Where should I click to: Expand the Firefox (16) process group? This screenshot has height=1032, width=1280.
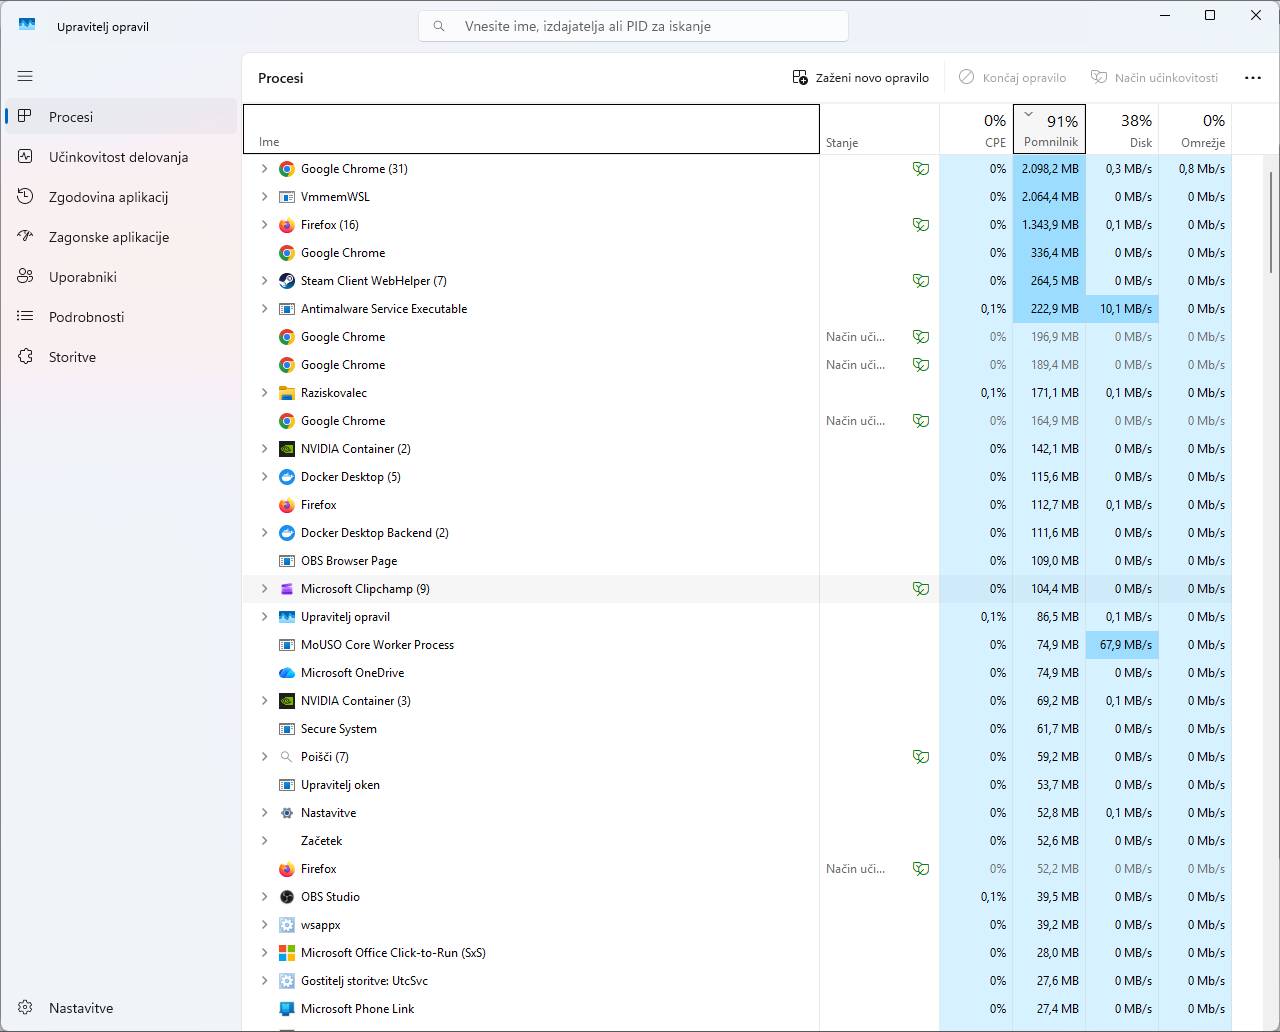click(x=265, y=225)
